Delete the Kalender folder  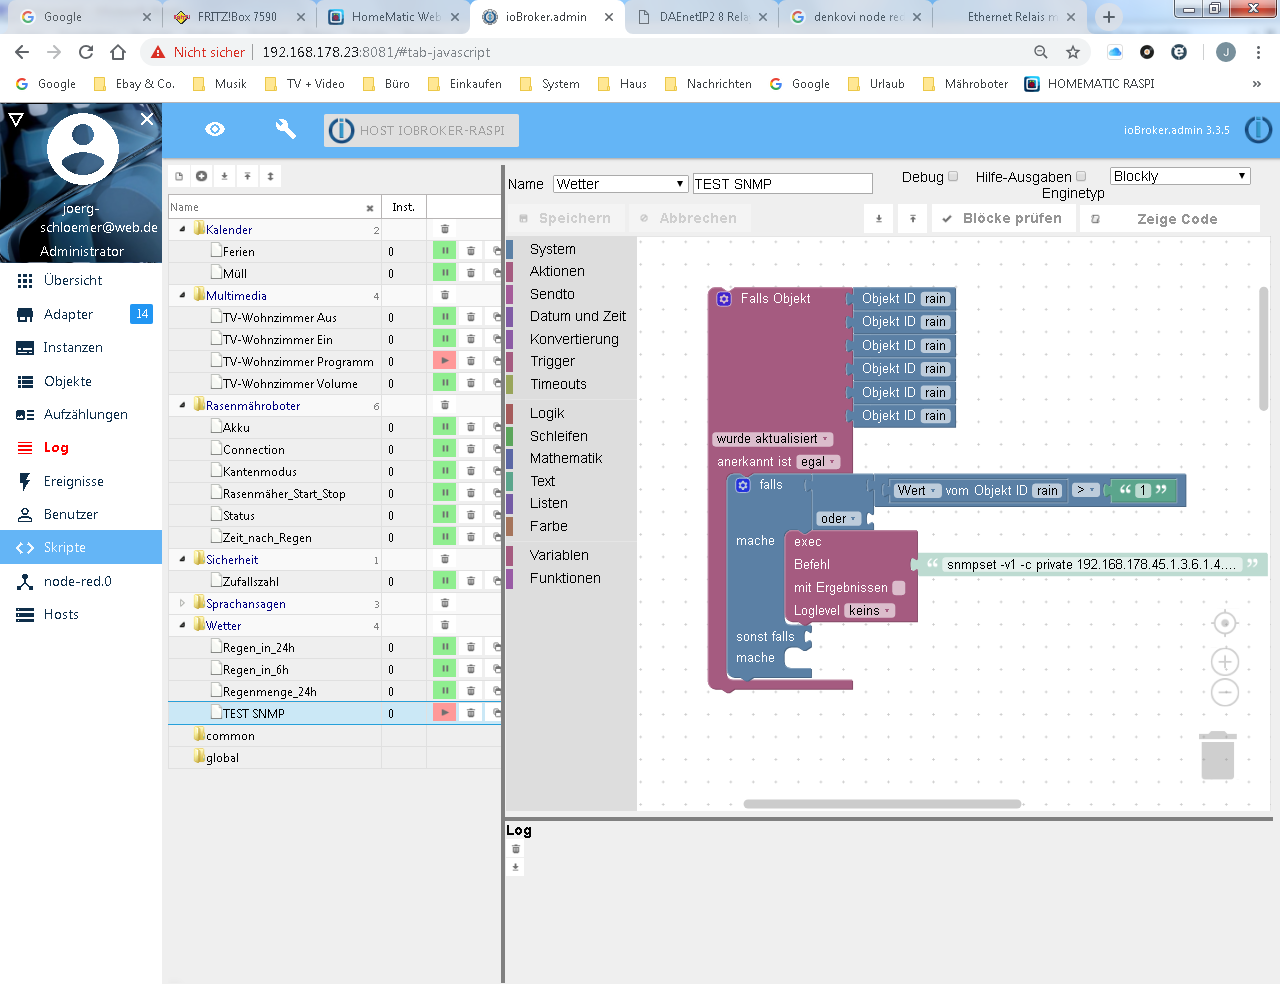click(x=445, y=229)
